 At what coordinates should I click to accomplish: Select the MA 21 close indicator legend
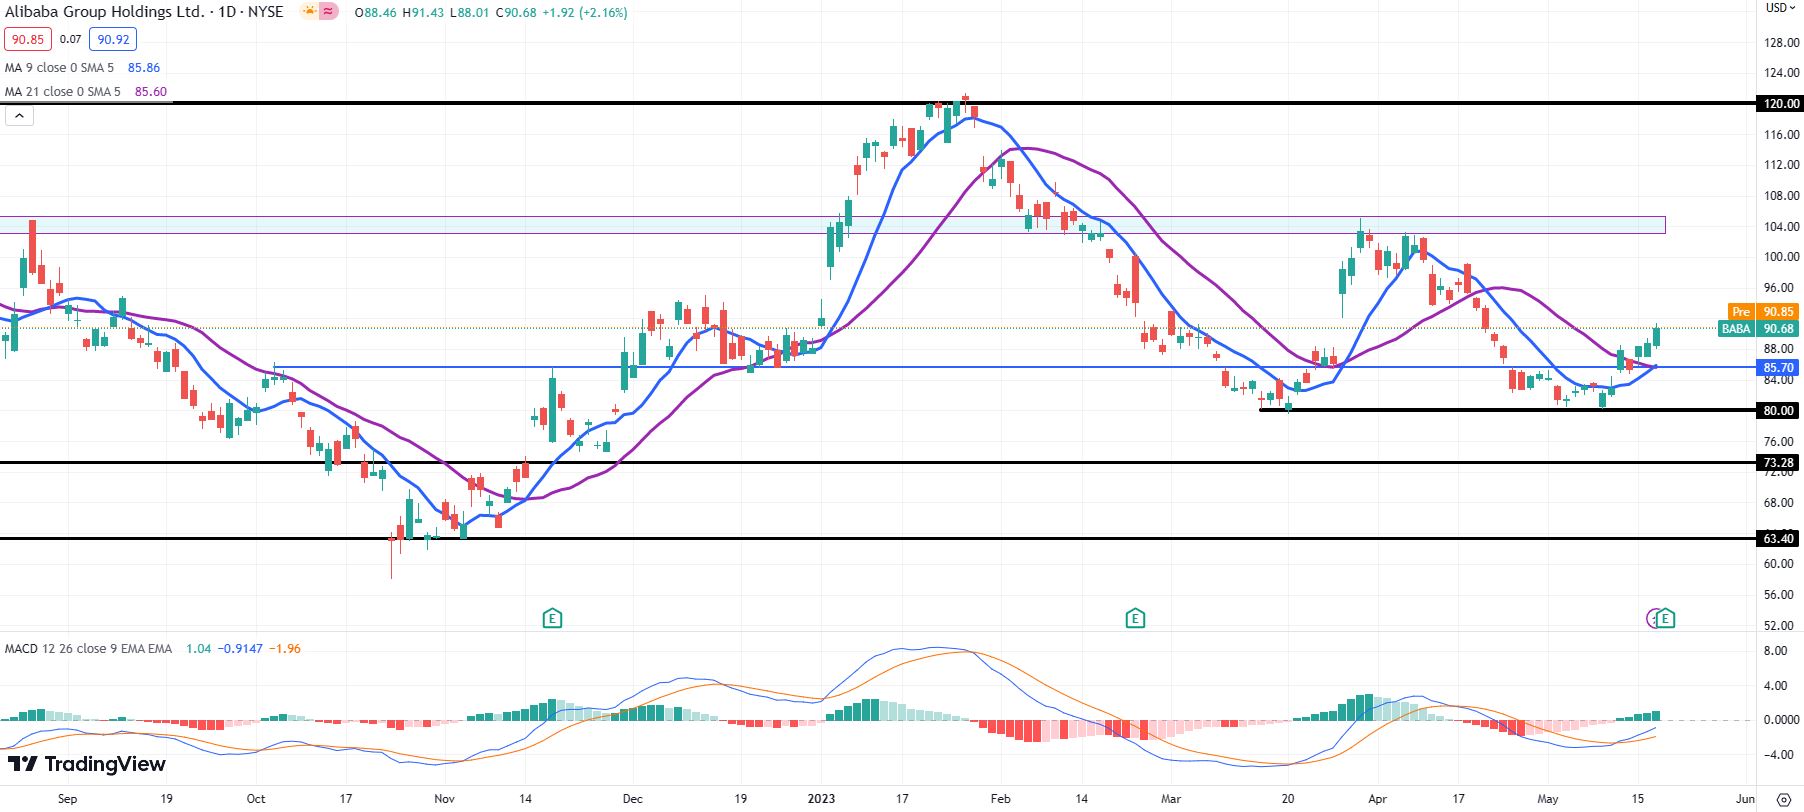(63, 92)
